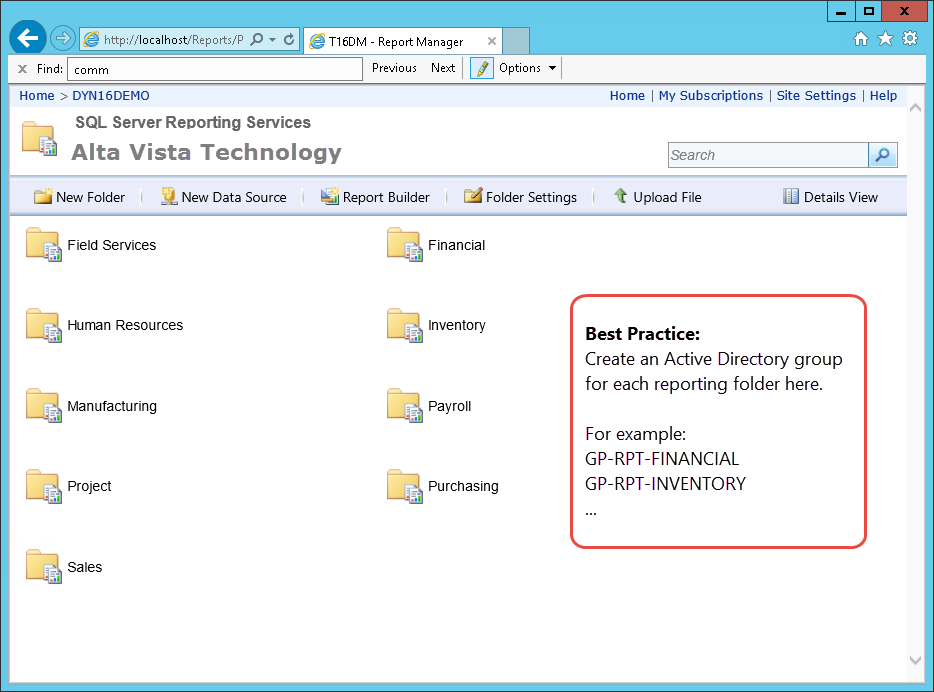Open Folder Settings from the toolbar
The image size is (934, 692).
pos(520,197)
